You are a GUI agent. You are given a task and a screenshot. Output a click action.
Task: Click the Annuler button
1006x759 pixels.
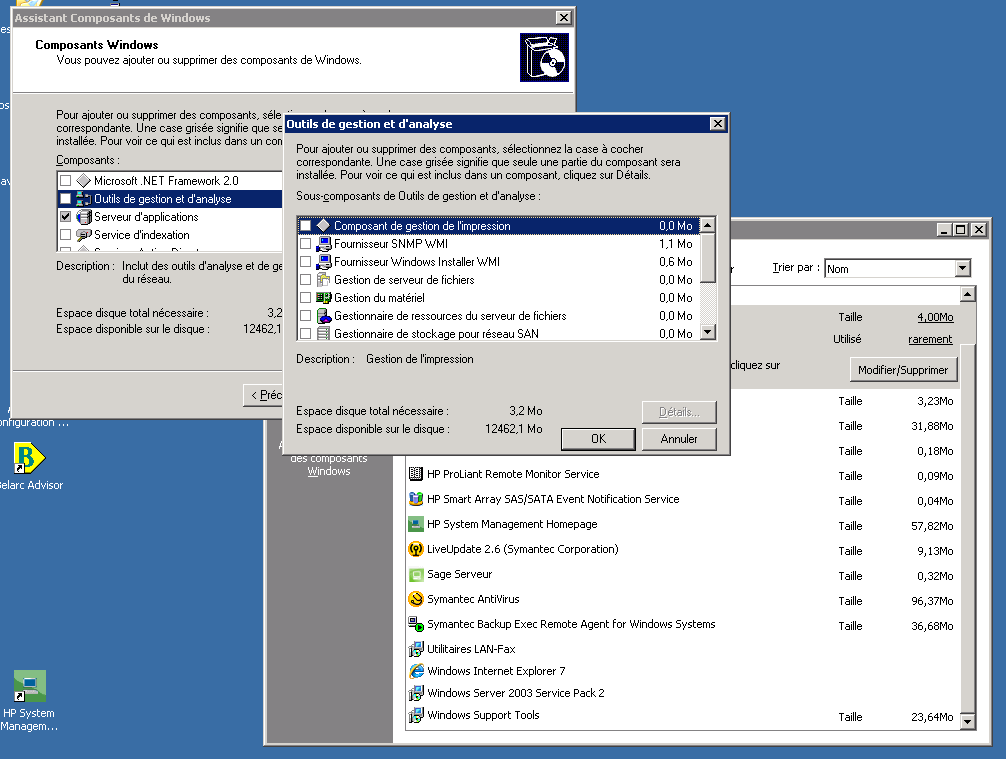coord(679,439)
